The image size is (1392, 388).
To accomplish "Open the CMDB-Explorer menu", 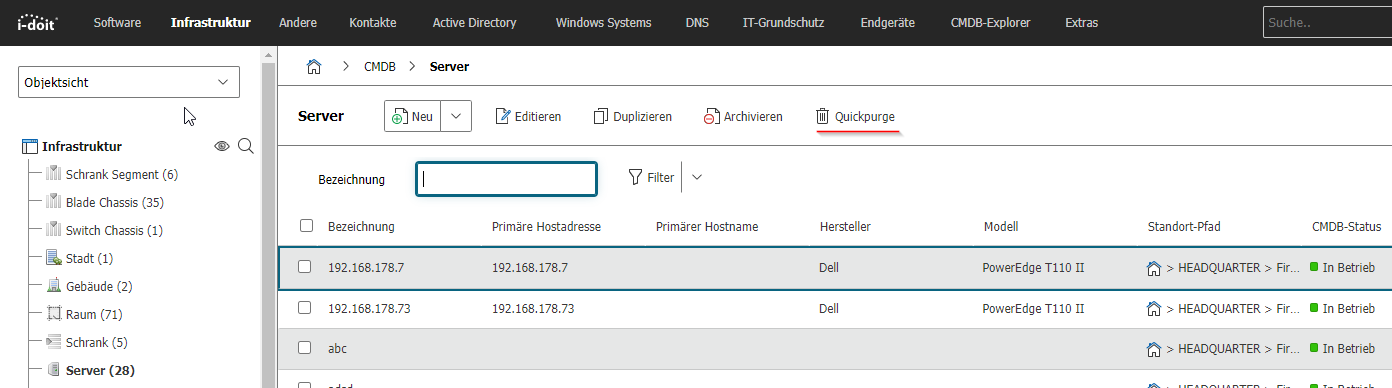I will [990, 22].
